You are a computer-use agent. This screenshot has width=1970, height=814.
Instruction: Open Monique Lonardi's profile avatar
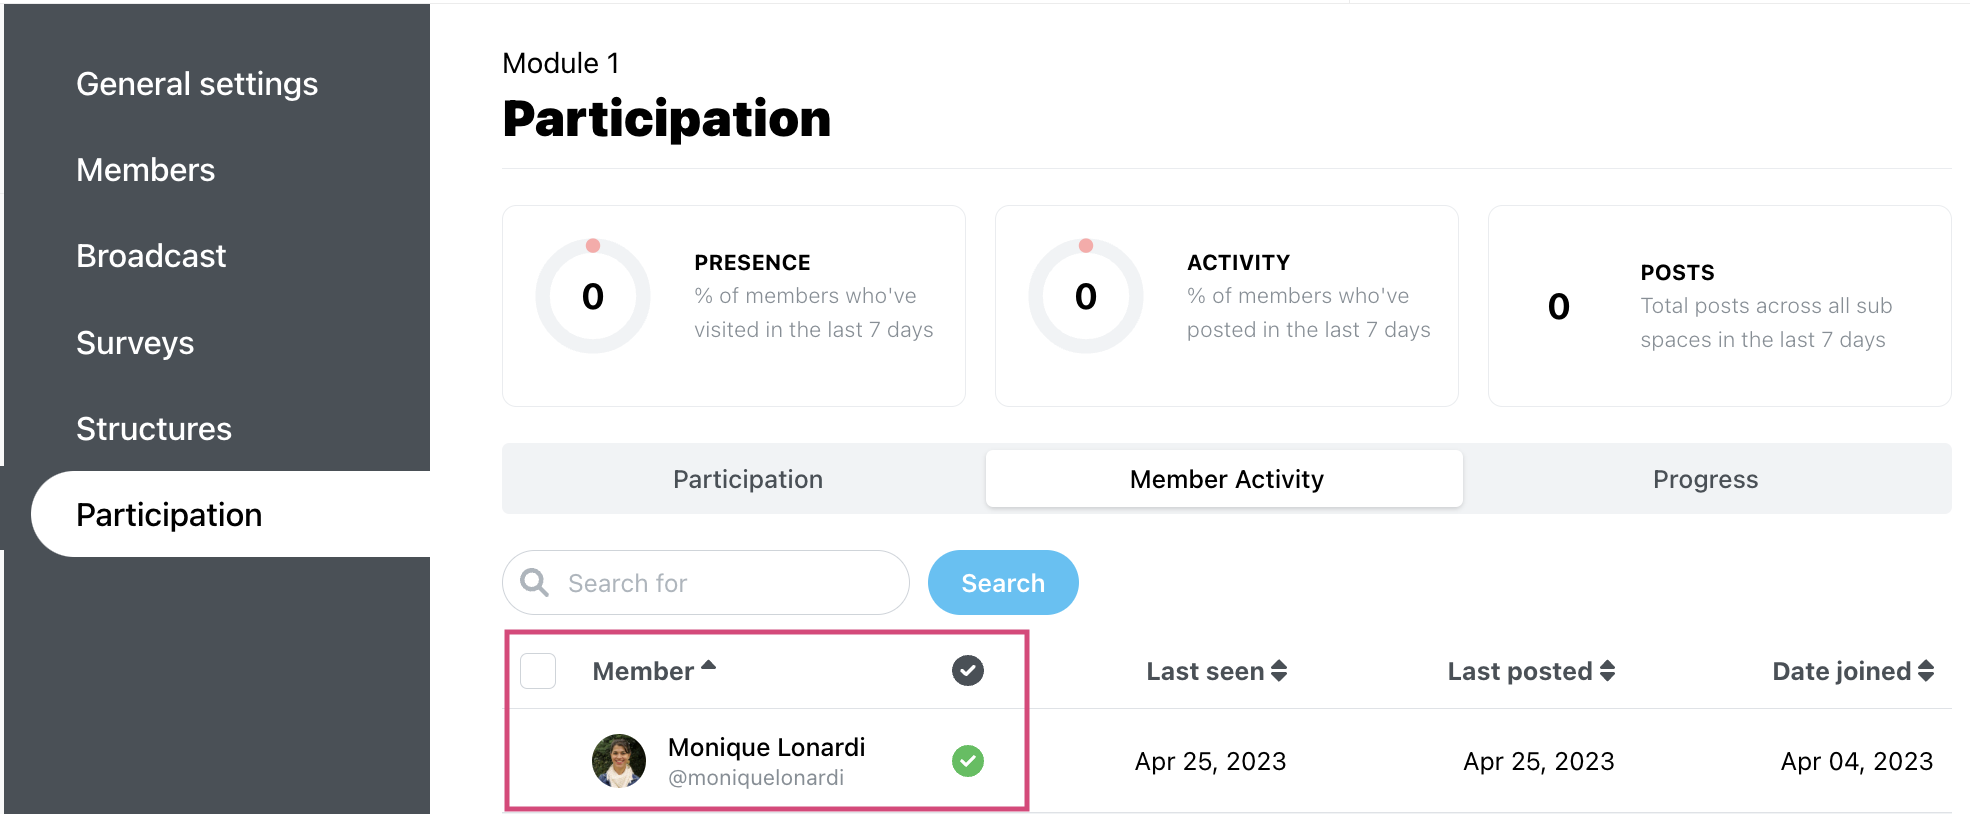[619, 761]
